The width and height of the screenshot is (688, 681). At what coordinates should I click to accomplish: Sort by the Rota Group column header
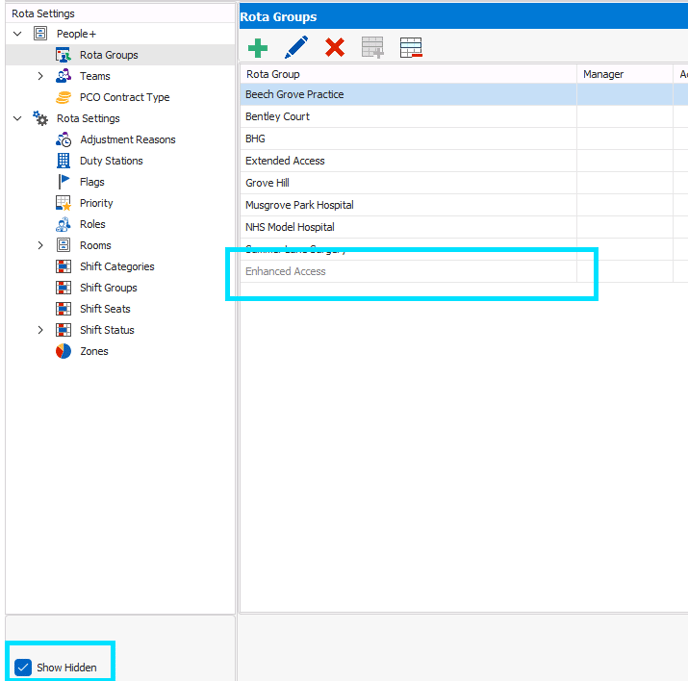[x=273, y=74]
